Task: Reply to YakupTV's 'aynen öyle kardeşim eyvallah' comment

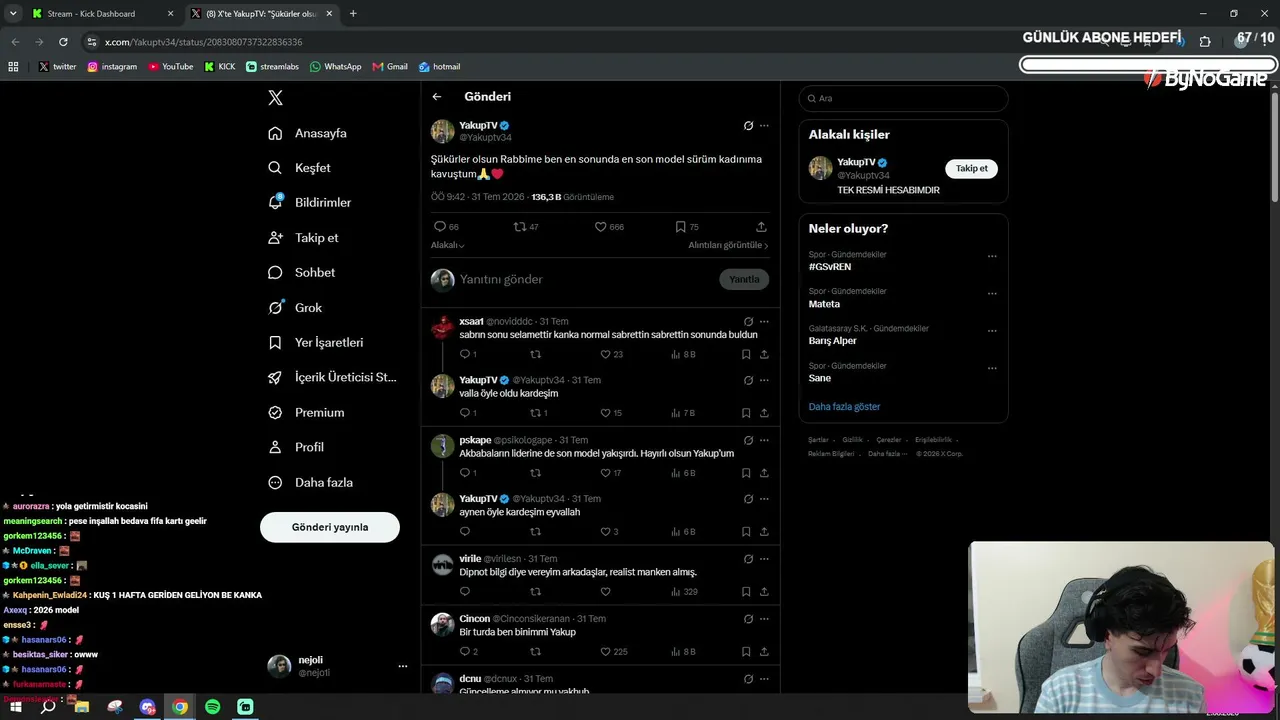Action: (465, 532)
